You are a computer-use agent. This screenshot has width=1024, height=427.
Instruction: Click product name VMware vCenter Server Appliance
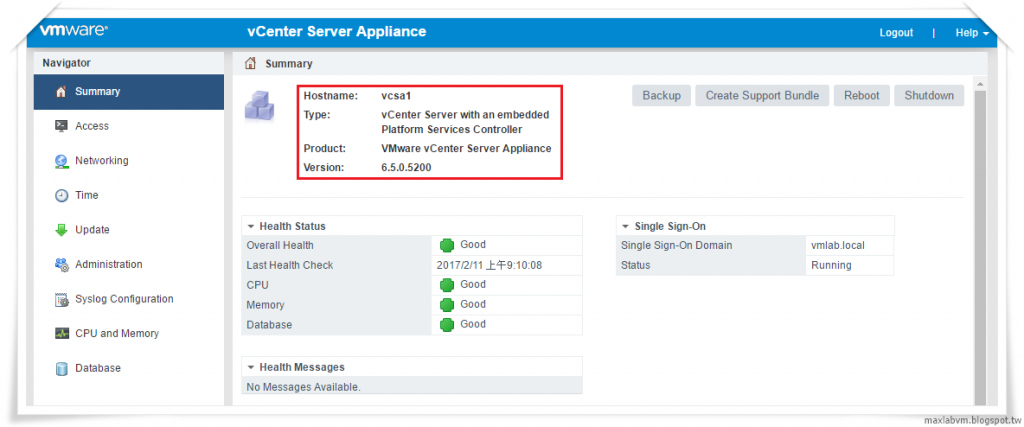466,148
